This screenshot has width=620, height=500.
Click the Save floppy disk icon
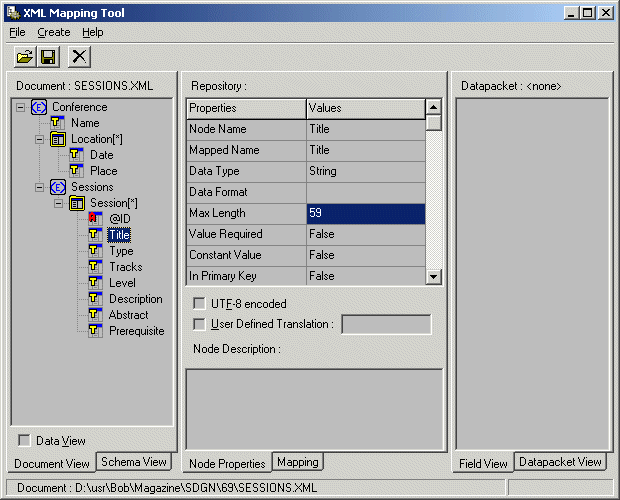[x=48, y=58]
